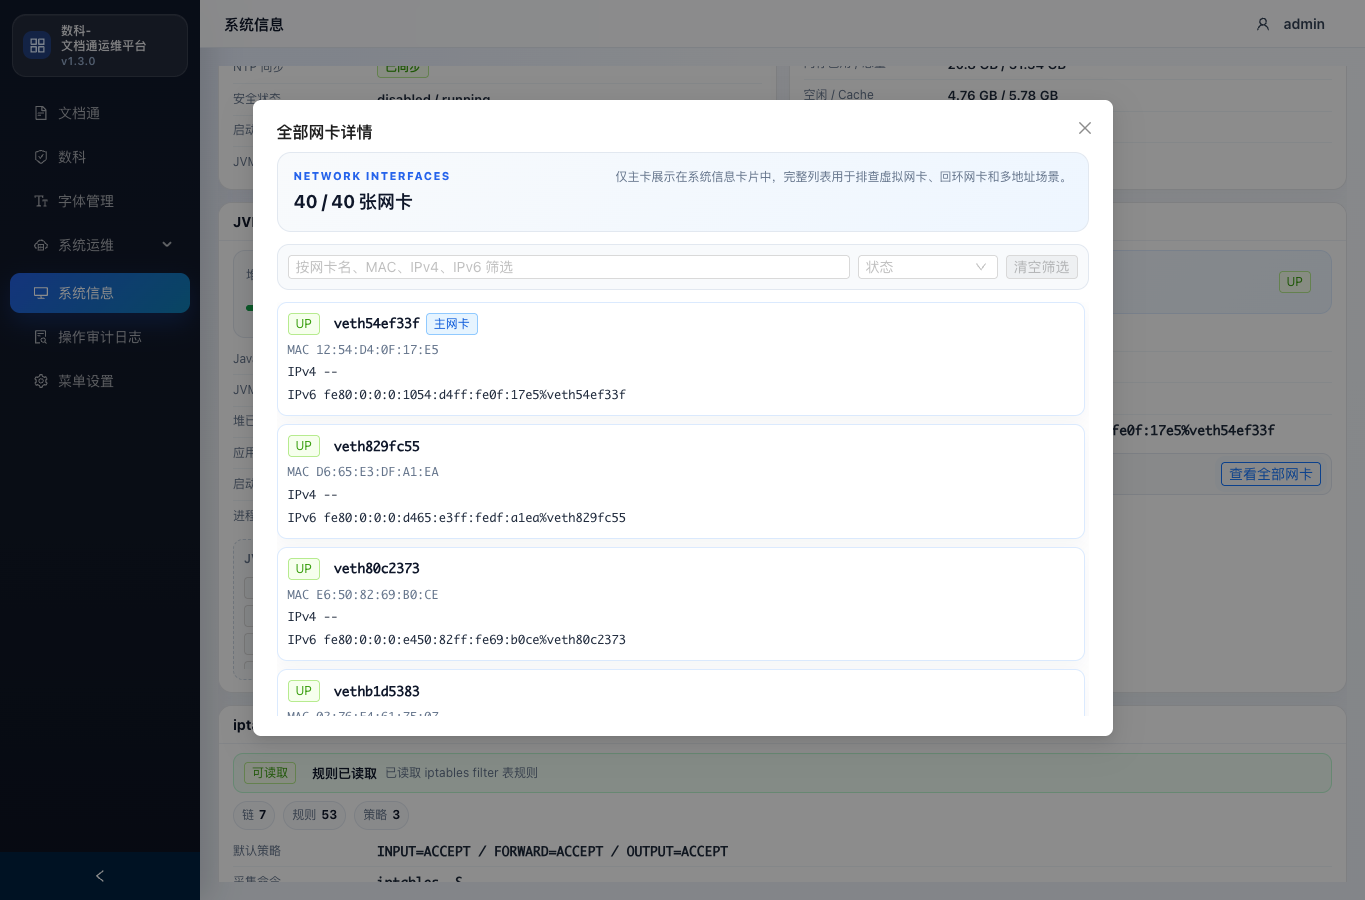
Task: Click the UP badge of veth80c2373
Action: 304,569
